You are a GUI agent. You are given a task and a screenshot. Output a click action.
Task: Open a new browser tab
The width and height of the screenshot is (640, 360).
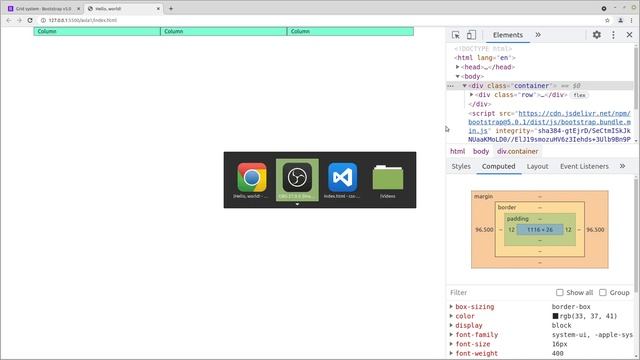tap(171, 9)
